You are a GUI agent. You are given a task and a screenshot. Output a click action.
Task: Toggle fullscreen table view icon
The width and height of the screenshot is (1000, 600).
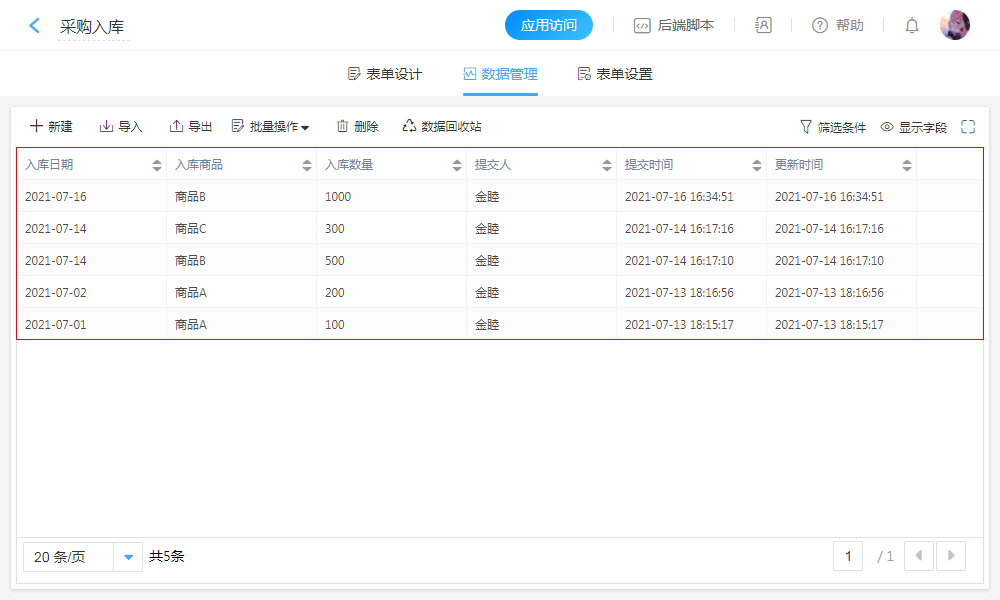968,127
